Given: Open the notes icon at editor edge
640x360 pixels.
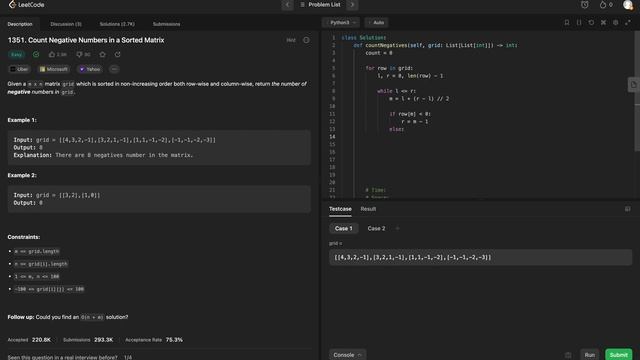Looking at the screenshot, I should [x=633, y=85].
